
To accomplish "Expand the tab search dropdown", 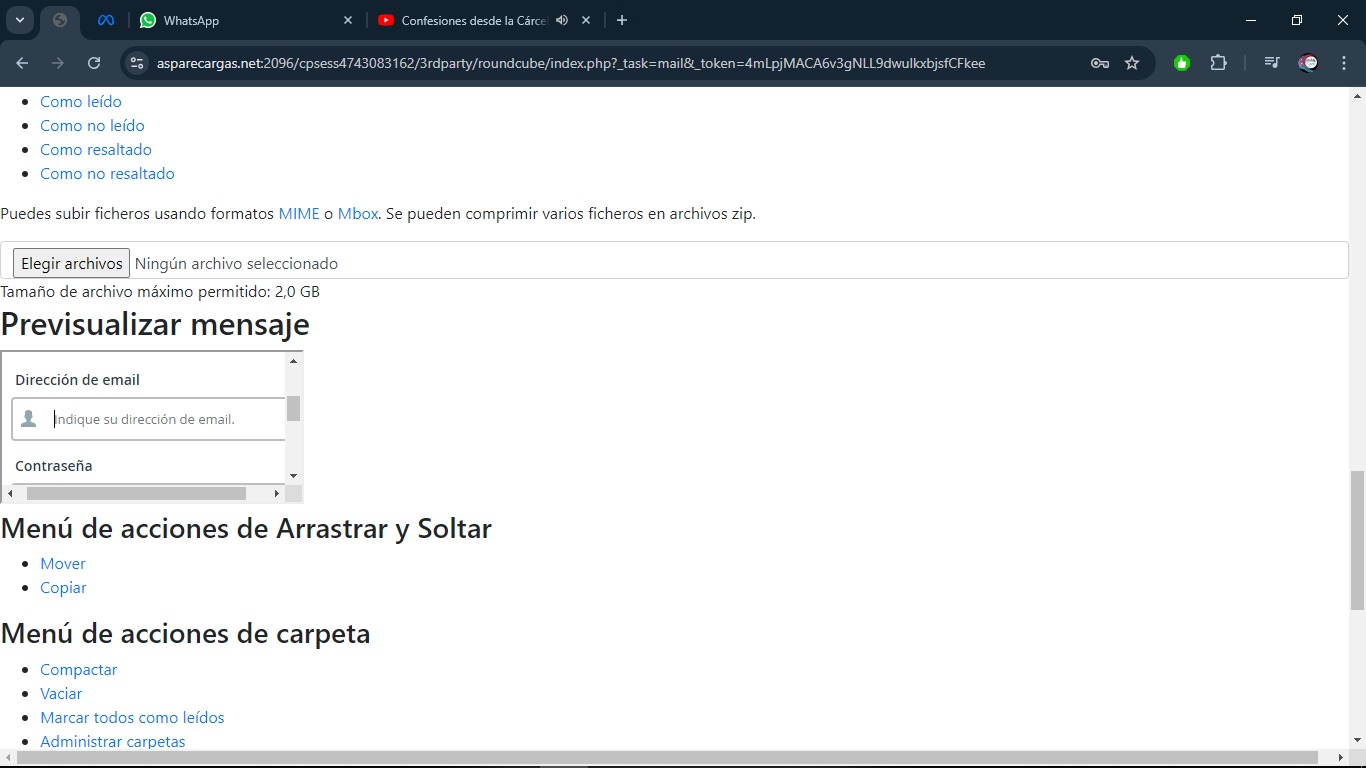I will pyautogui.click(x=19, y=20).
